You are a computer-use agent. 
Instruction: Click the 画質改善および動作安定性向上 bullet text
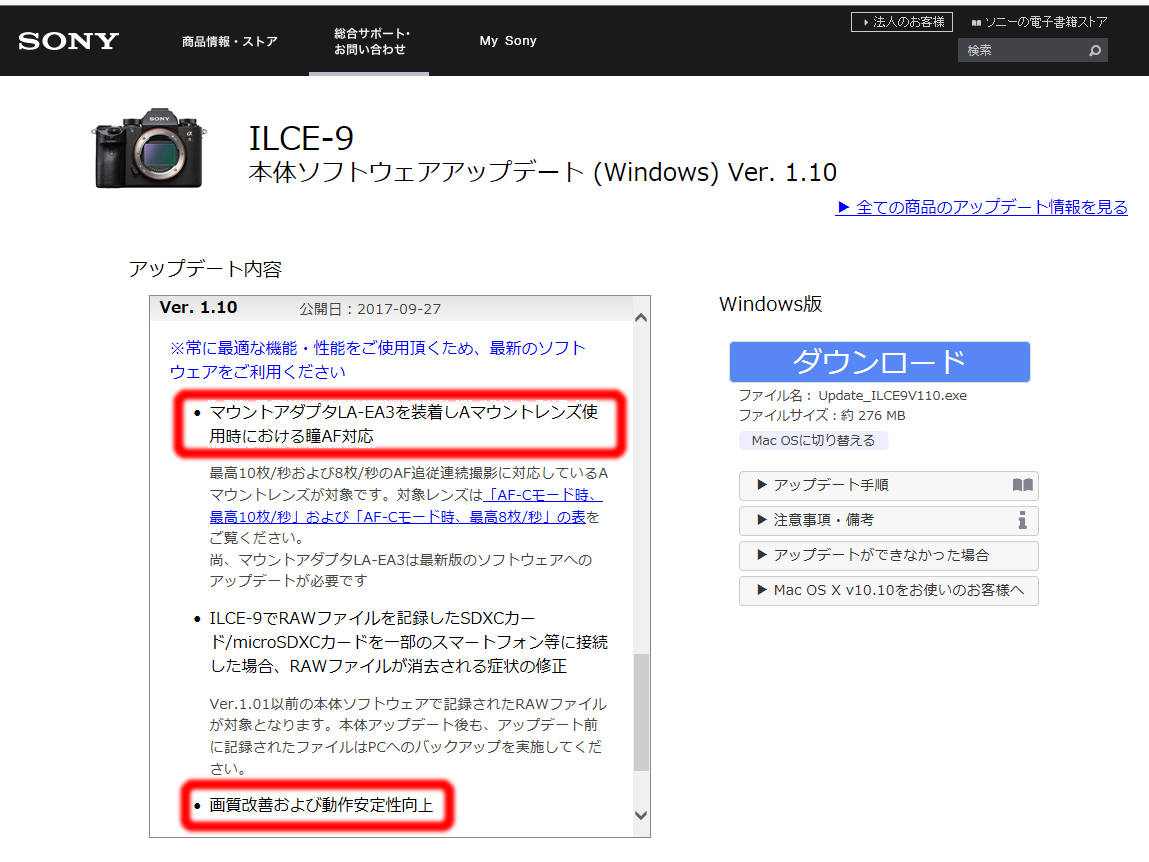point(321,805)
